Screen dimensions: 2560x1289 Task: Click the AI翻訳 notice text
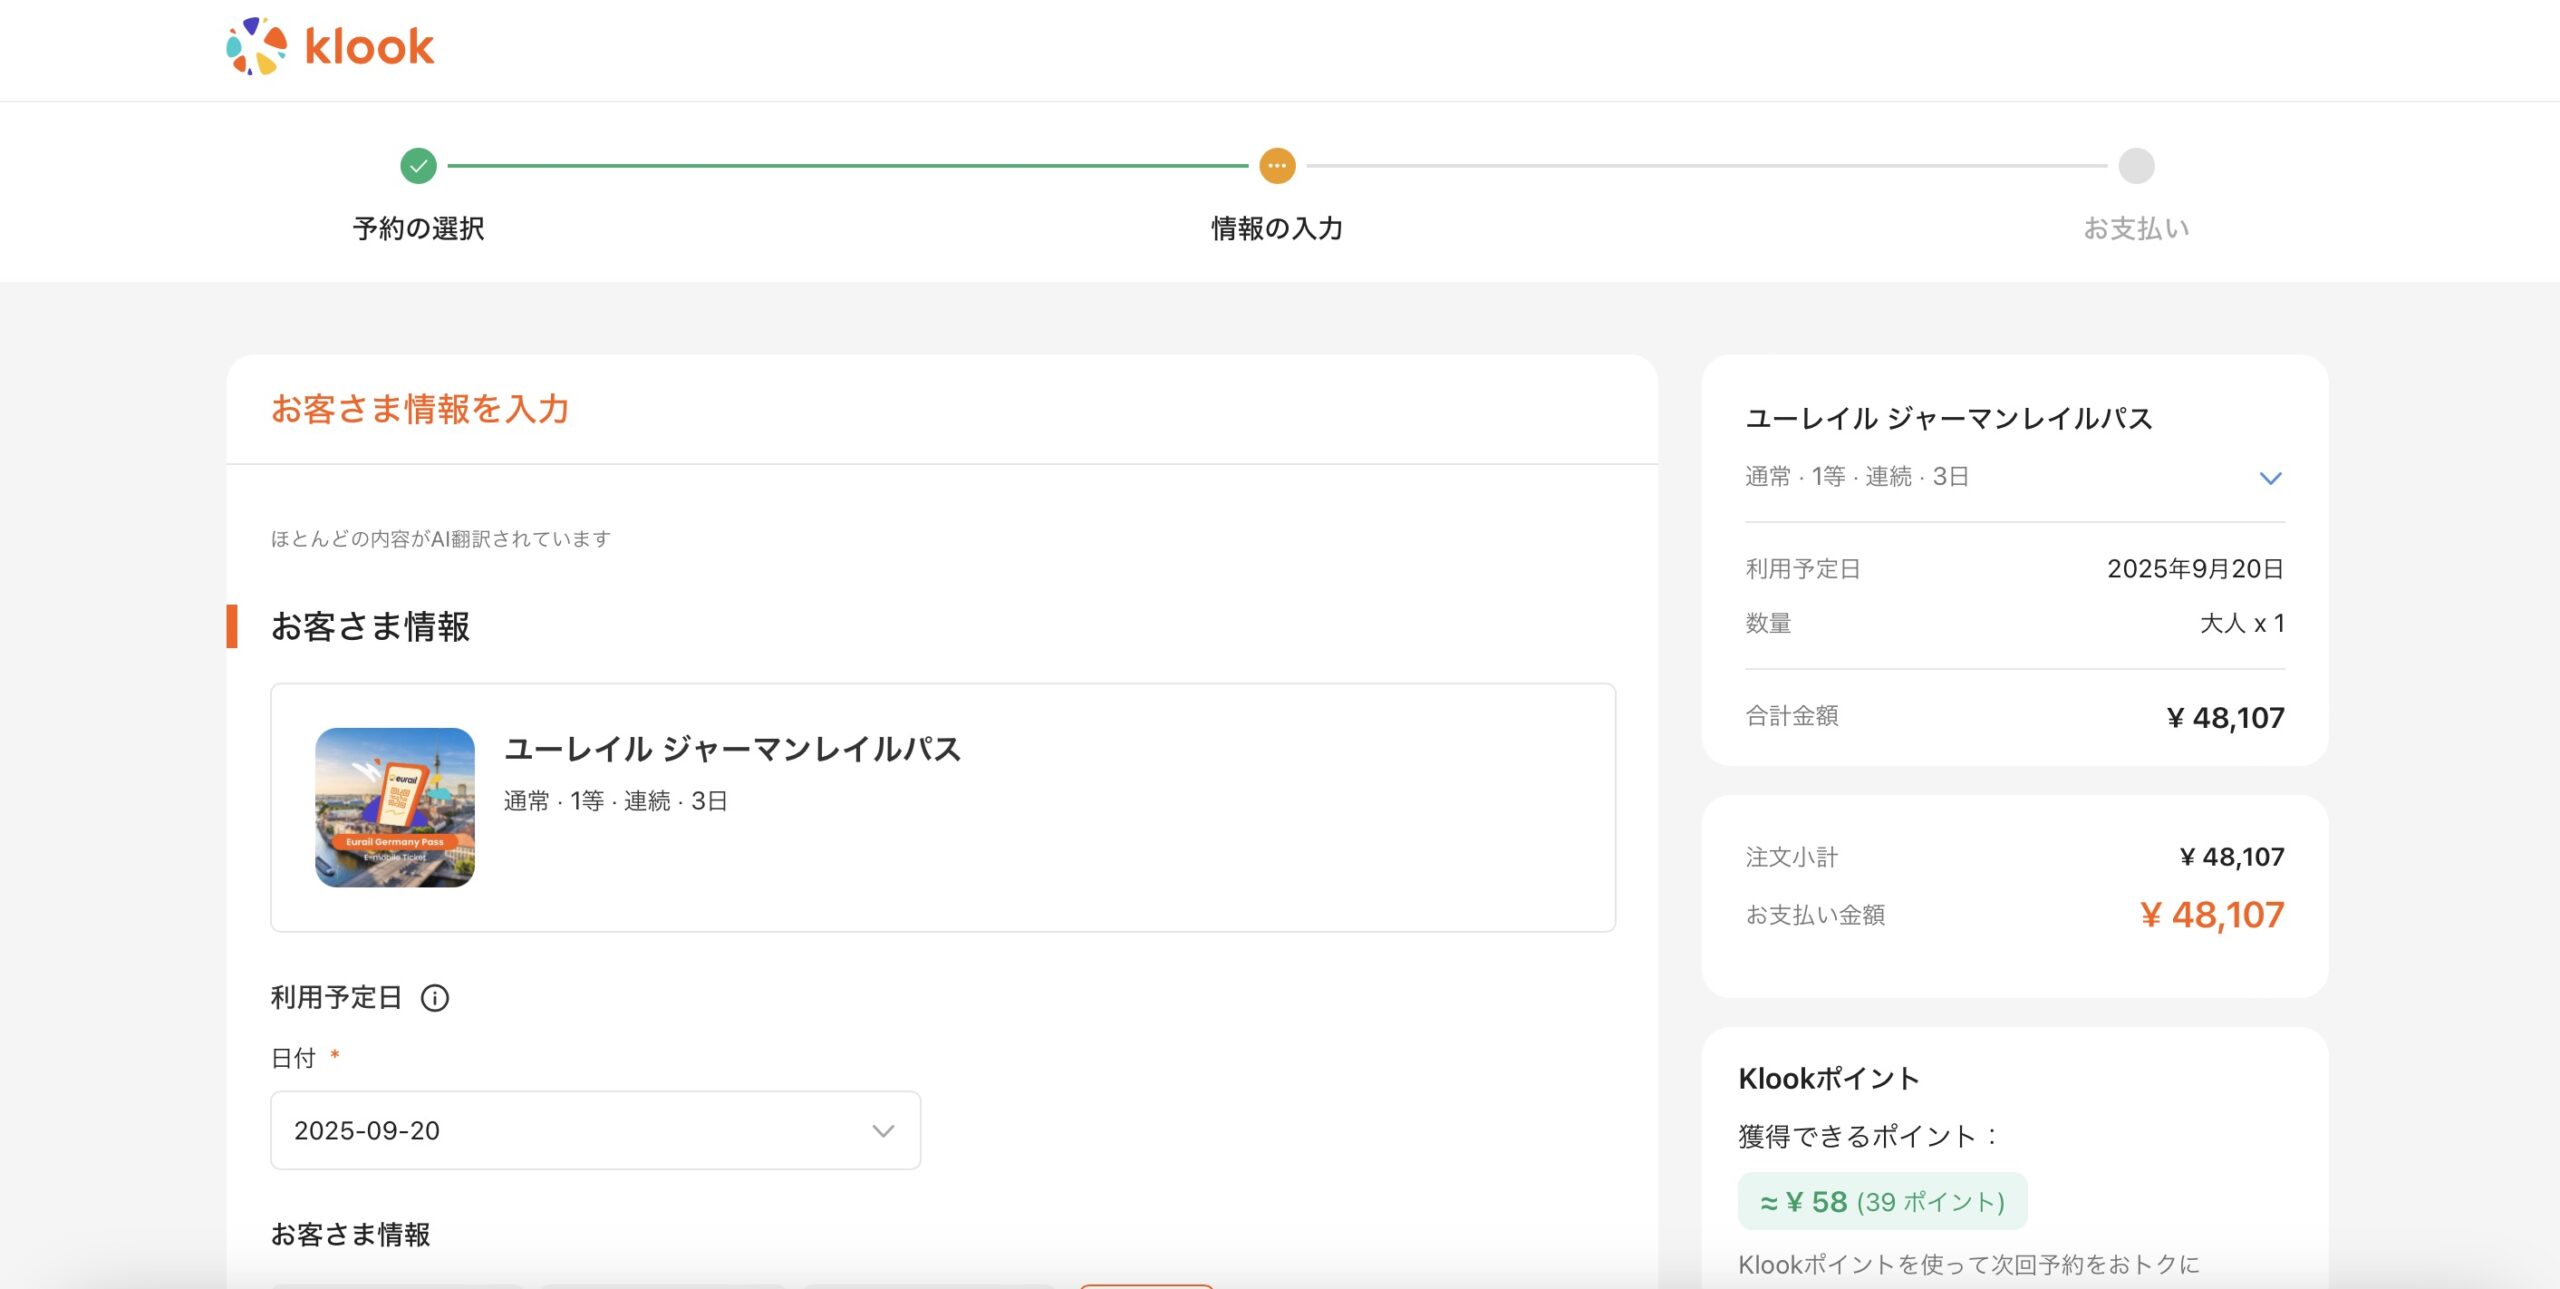(x=441, y=539)
